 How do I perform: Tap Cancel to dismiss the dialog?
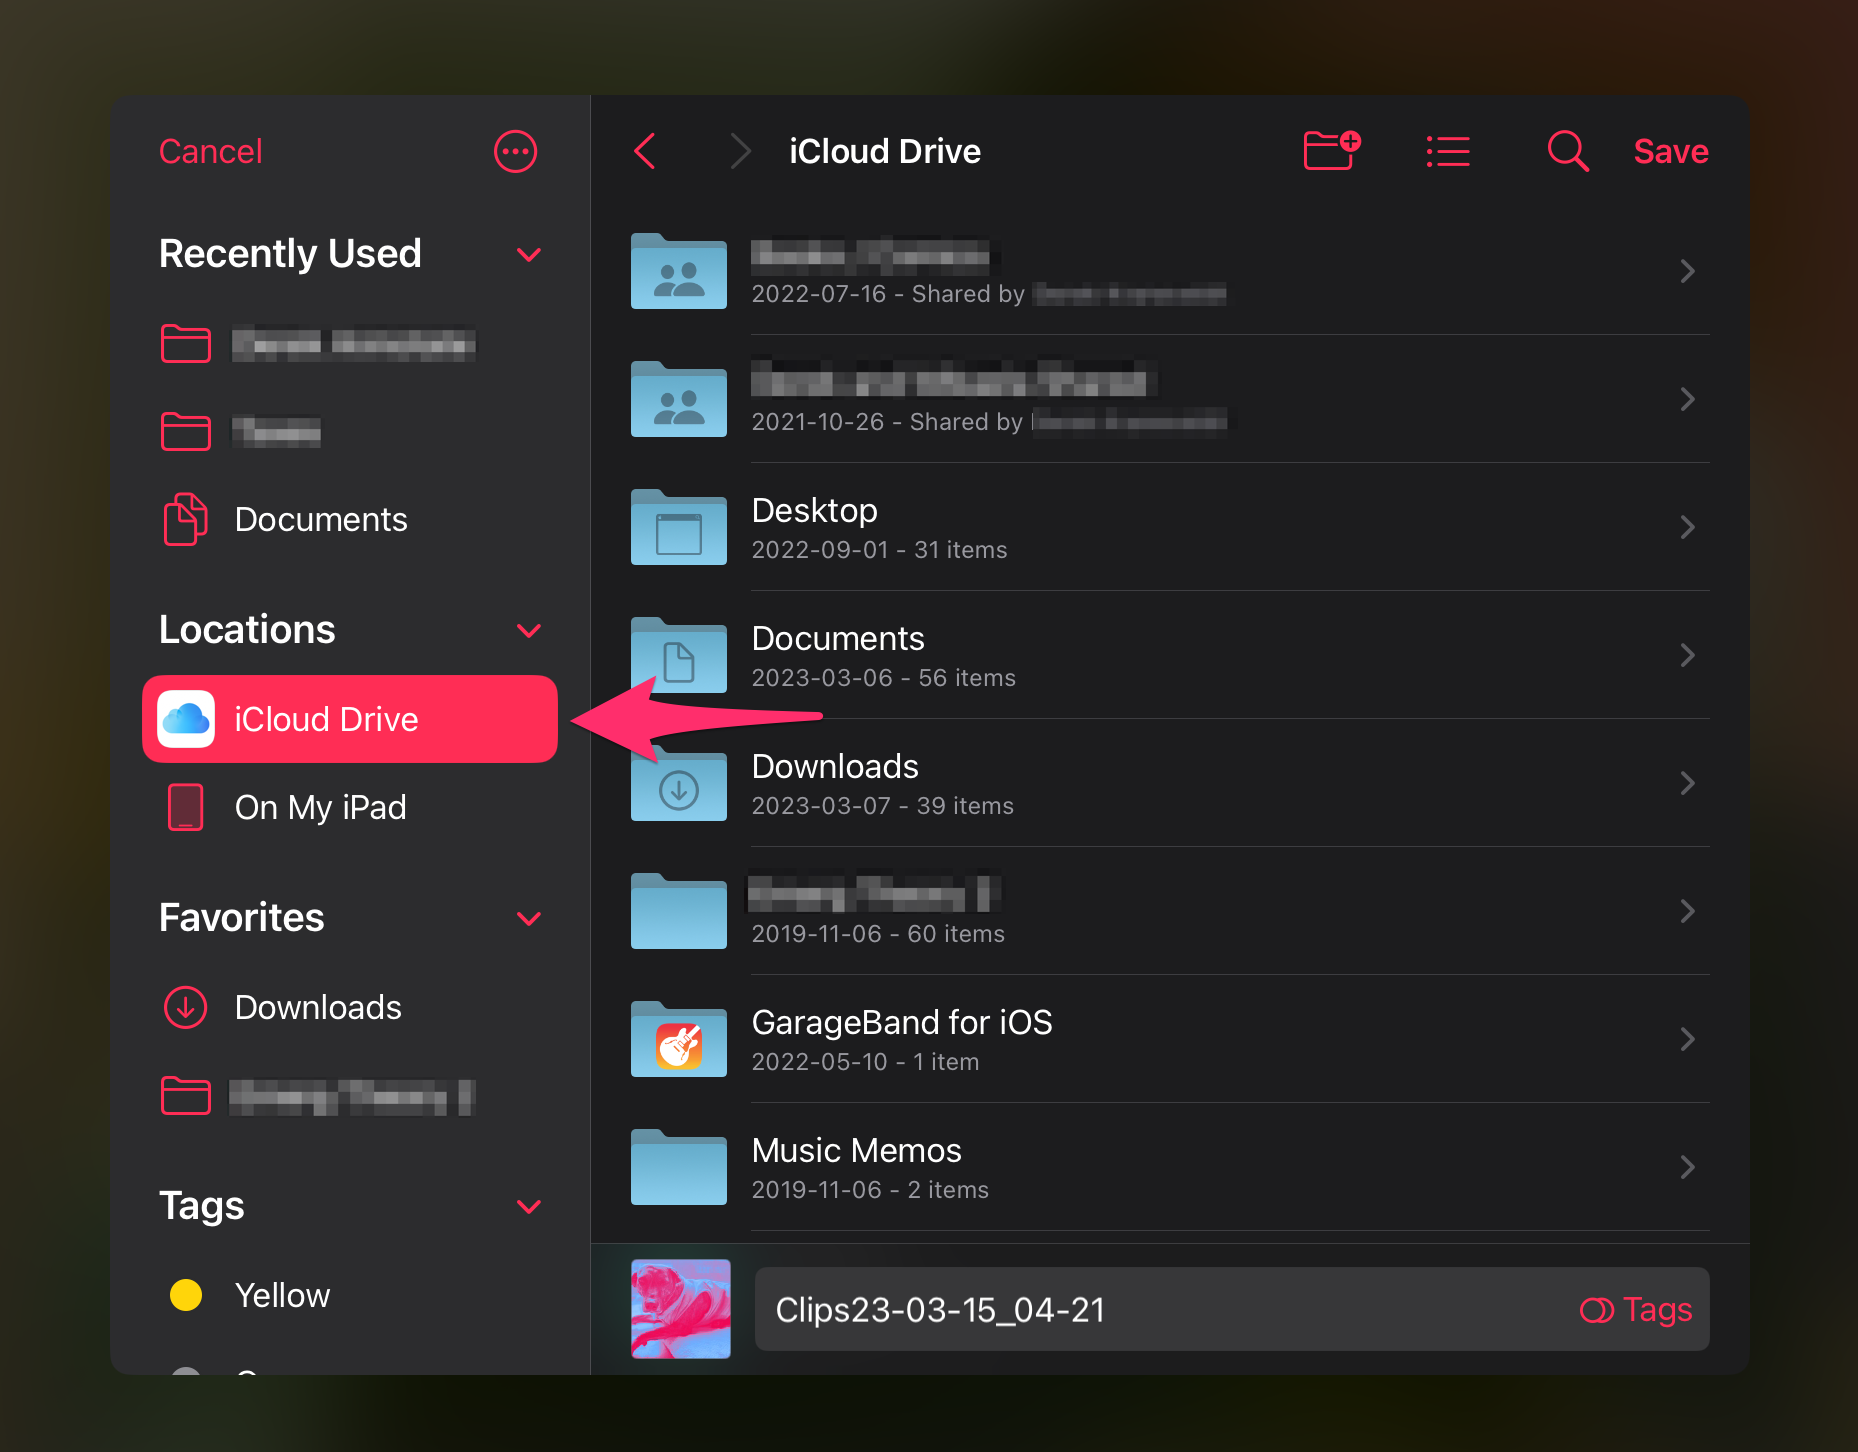[210, 151]
